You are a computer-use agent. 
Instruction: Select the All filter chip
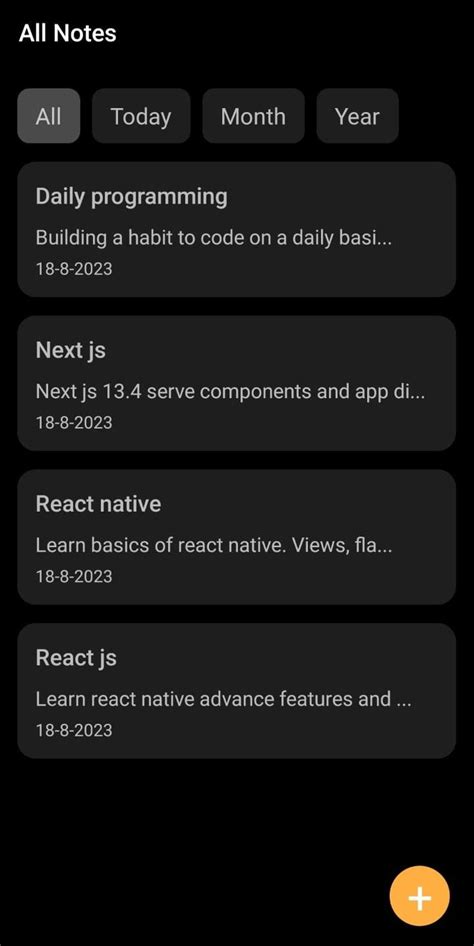pos(48,116)
